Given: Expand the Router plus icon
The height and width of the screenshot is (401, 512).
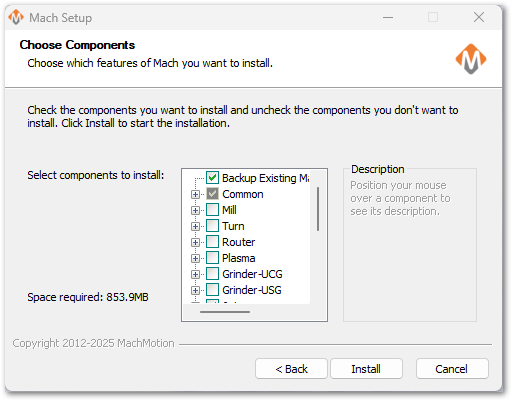Looking at the screenshot, I should coord(195,242).
